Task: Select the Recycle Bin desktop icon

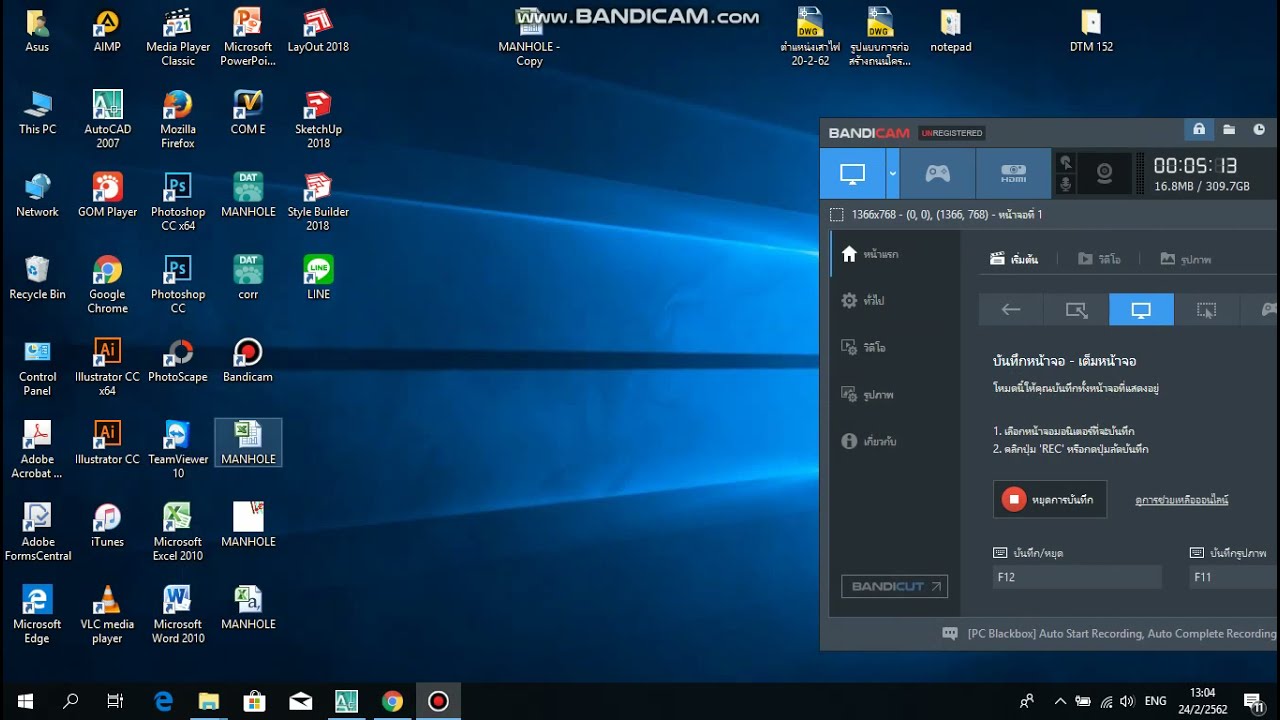Action: point(37,278)
